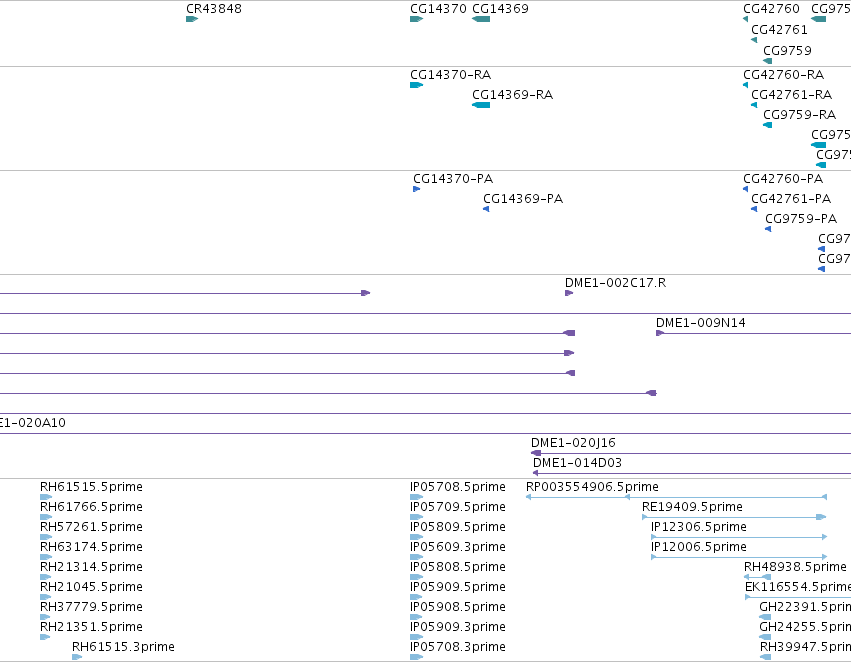Select the RH57261.5prime EST feature
851x662 pixels.
[x=46, y=537]
